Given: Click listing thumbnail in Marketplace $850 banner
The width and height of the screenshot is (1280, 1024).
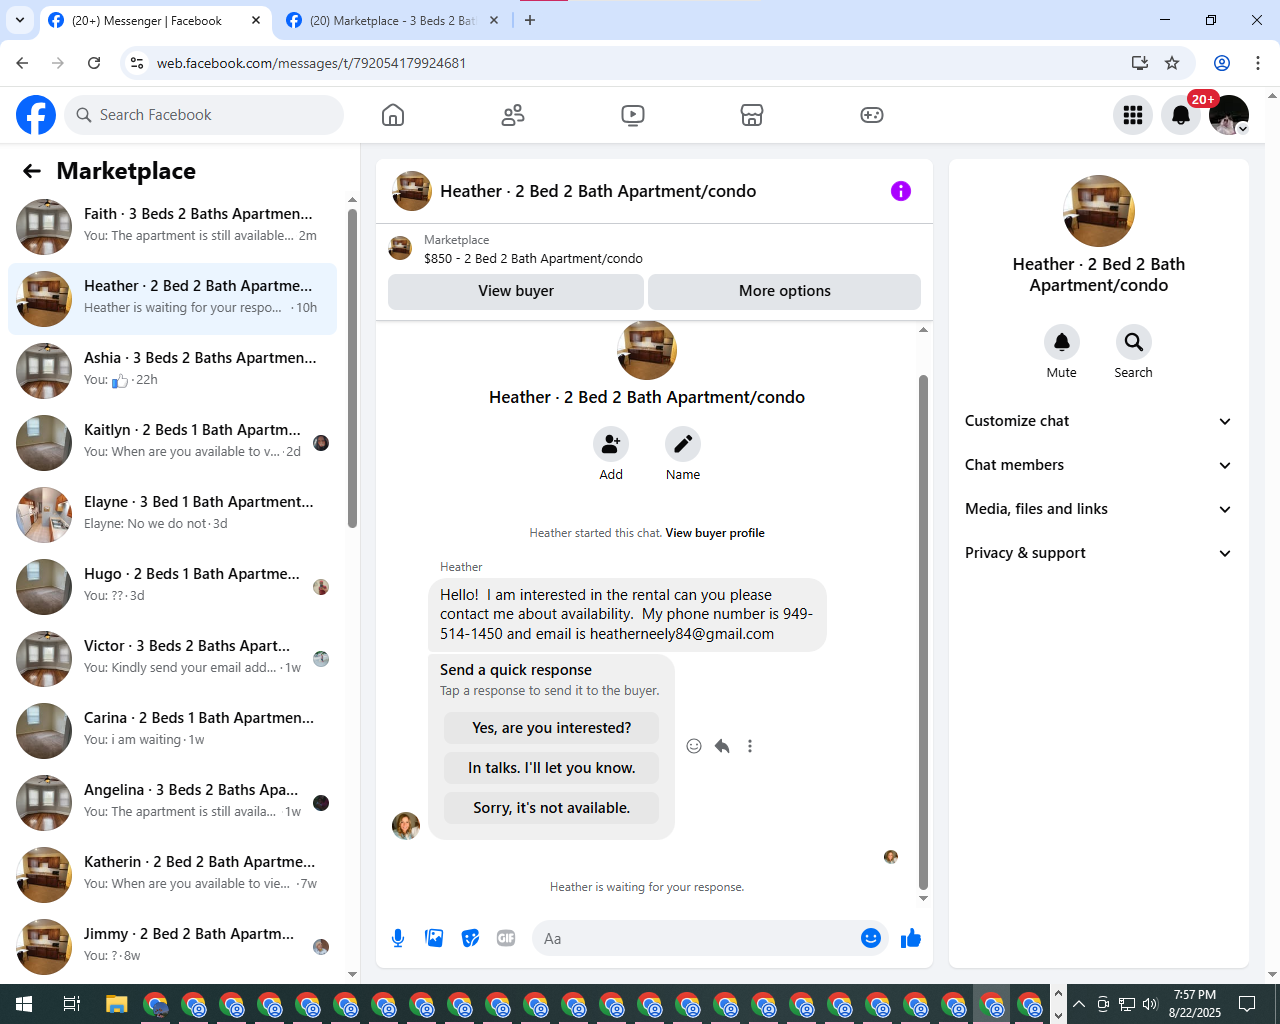Looking at the screenshot, I should pyautogui.click(x=400, y=248).
